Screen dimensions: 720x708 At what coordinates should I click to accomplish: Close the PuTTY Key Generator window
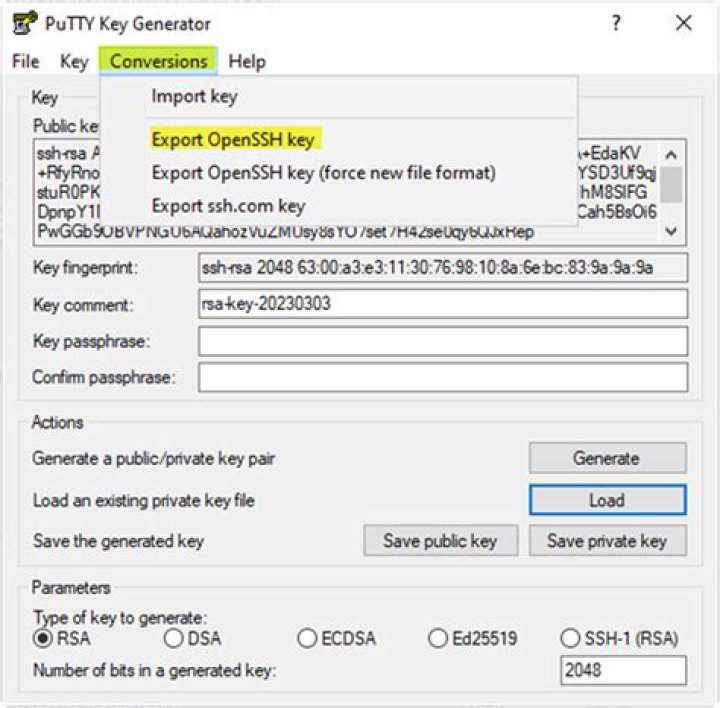(x=684, y=22)
